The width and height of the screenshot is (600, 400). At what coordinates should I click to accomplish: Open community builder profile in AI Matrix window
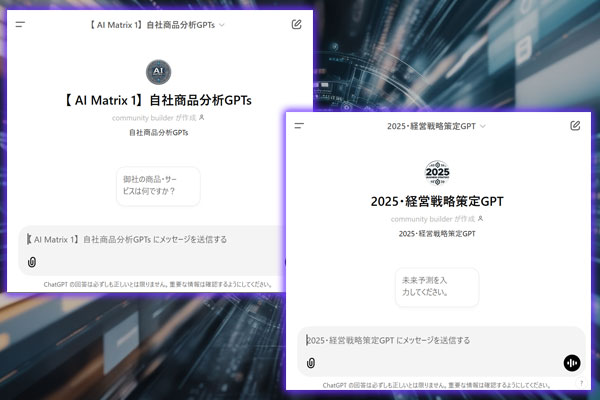(x=158, y=118)
